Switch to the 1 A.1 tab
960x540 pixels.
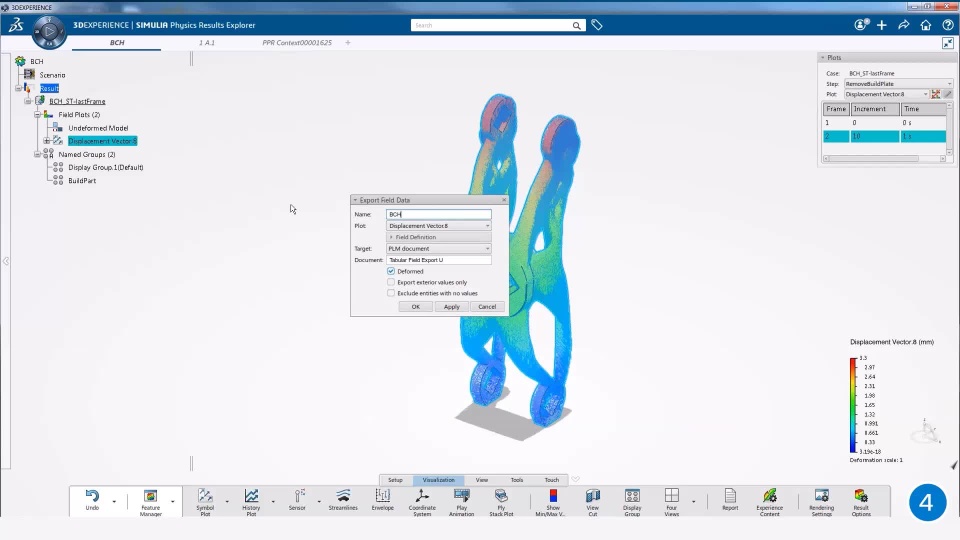[206, 43]
